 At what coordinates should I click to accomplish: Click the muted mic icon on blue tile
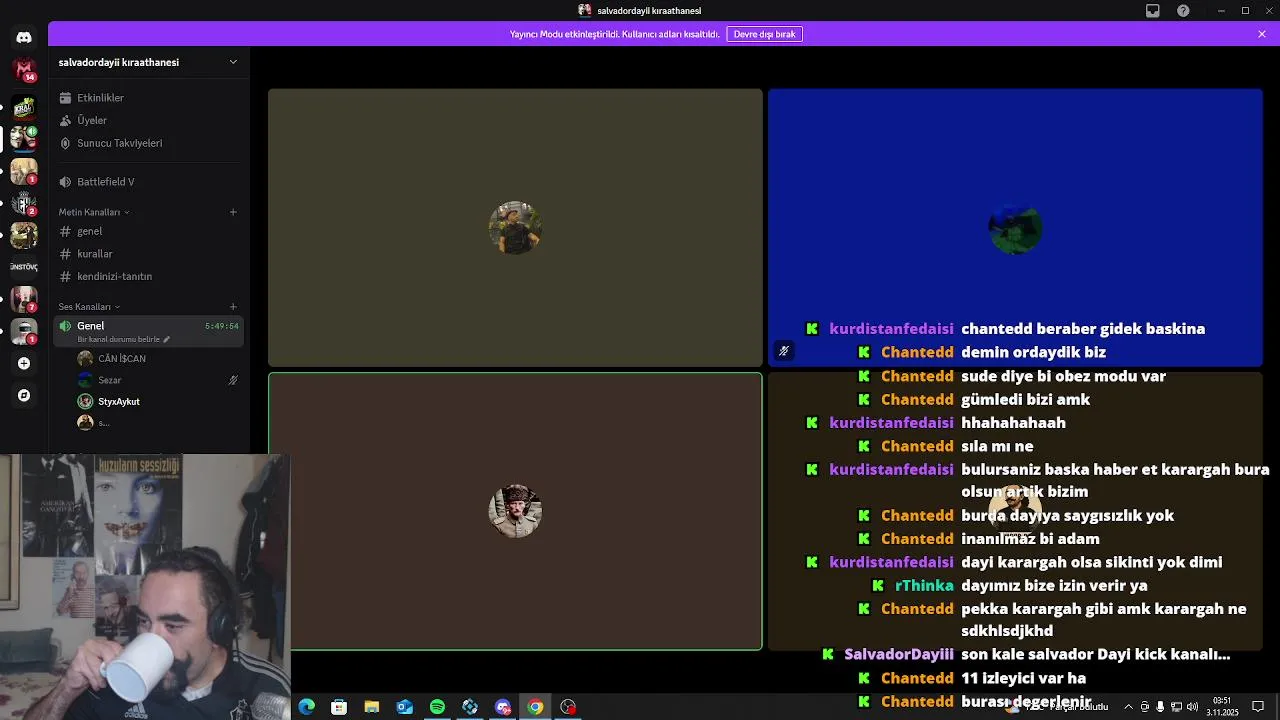pyautogui.click(x=784, y=351)
